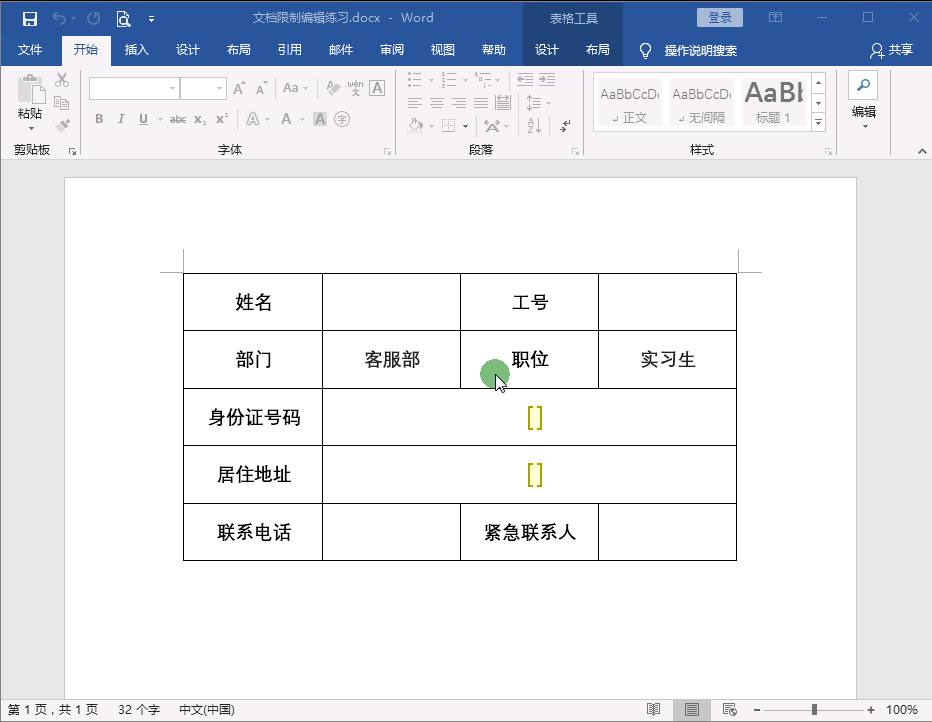Select the enclose character (带圈字符) icon
The width and height of the screenshot is (932, 722).
(343, 118)
